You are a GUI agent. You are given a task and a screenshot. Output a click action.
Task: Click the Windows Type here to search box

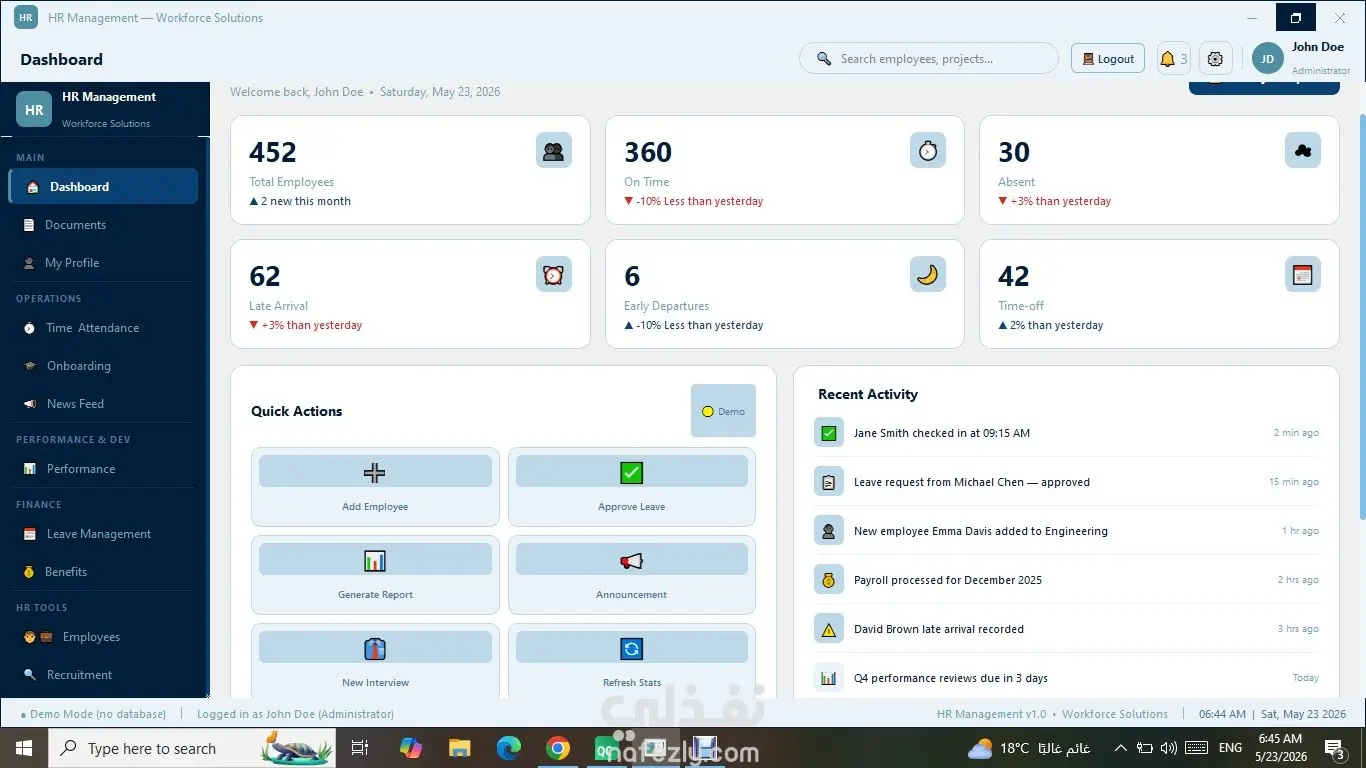click(192, 748)
